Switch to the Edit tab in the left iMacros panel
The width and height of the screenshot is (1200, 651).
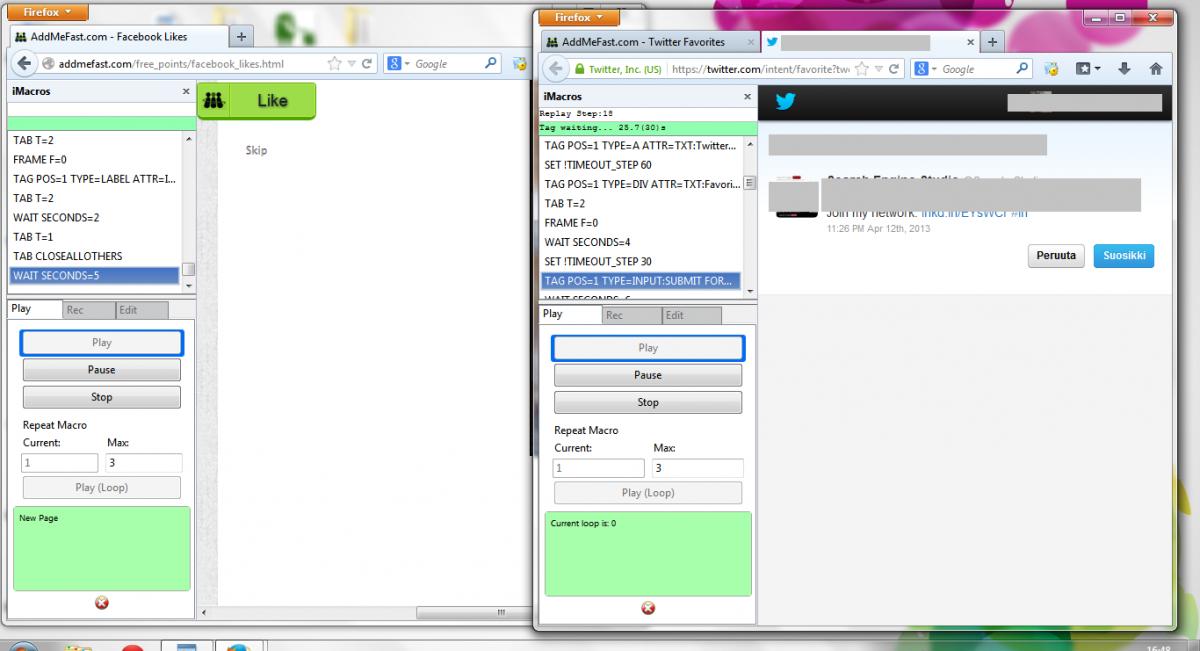[141, 310]
